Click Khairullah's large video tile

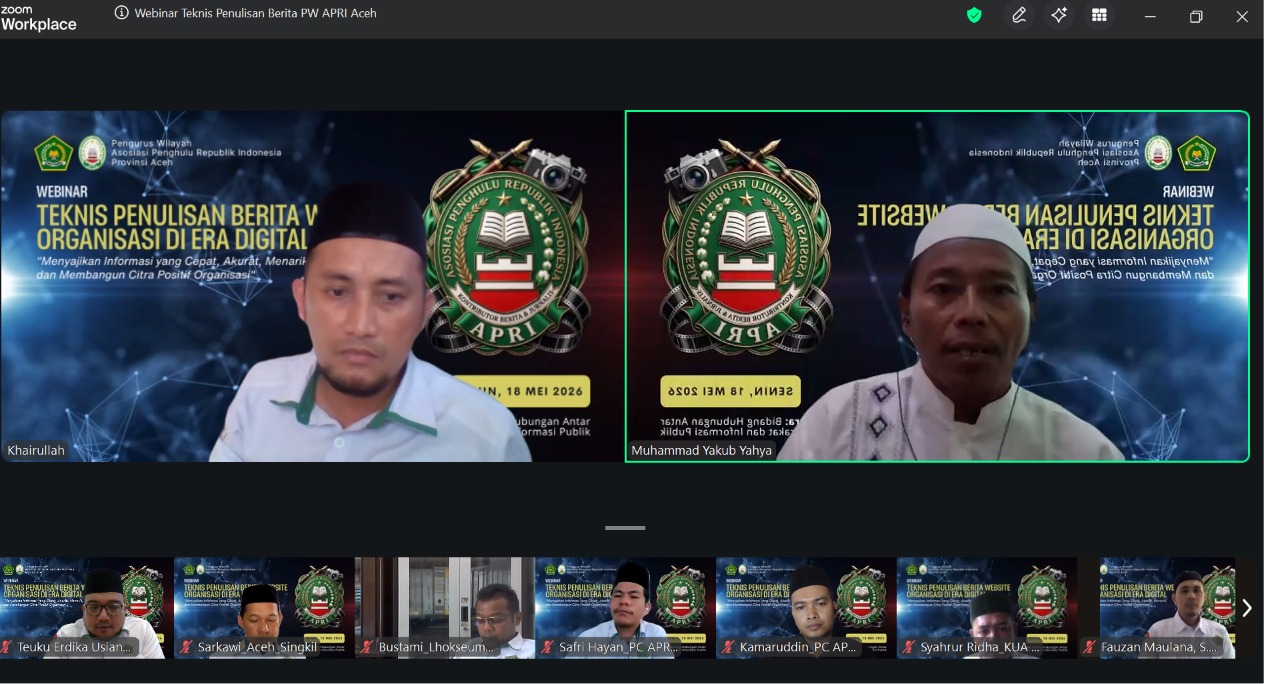click(312, 286)
